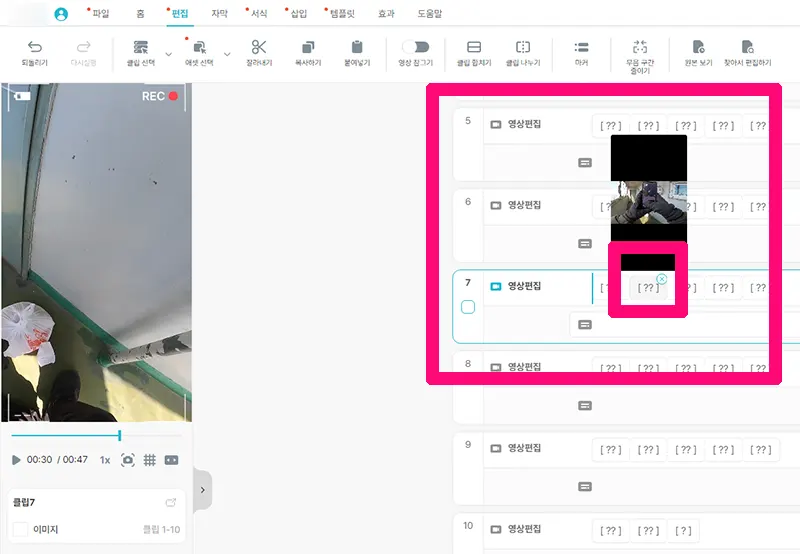Click the subtitle icon in clip 8
Screen dimensions: 800x554
tap(585, 406)
